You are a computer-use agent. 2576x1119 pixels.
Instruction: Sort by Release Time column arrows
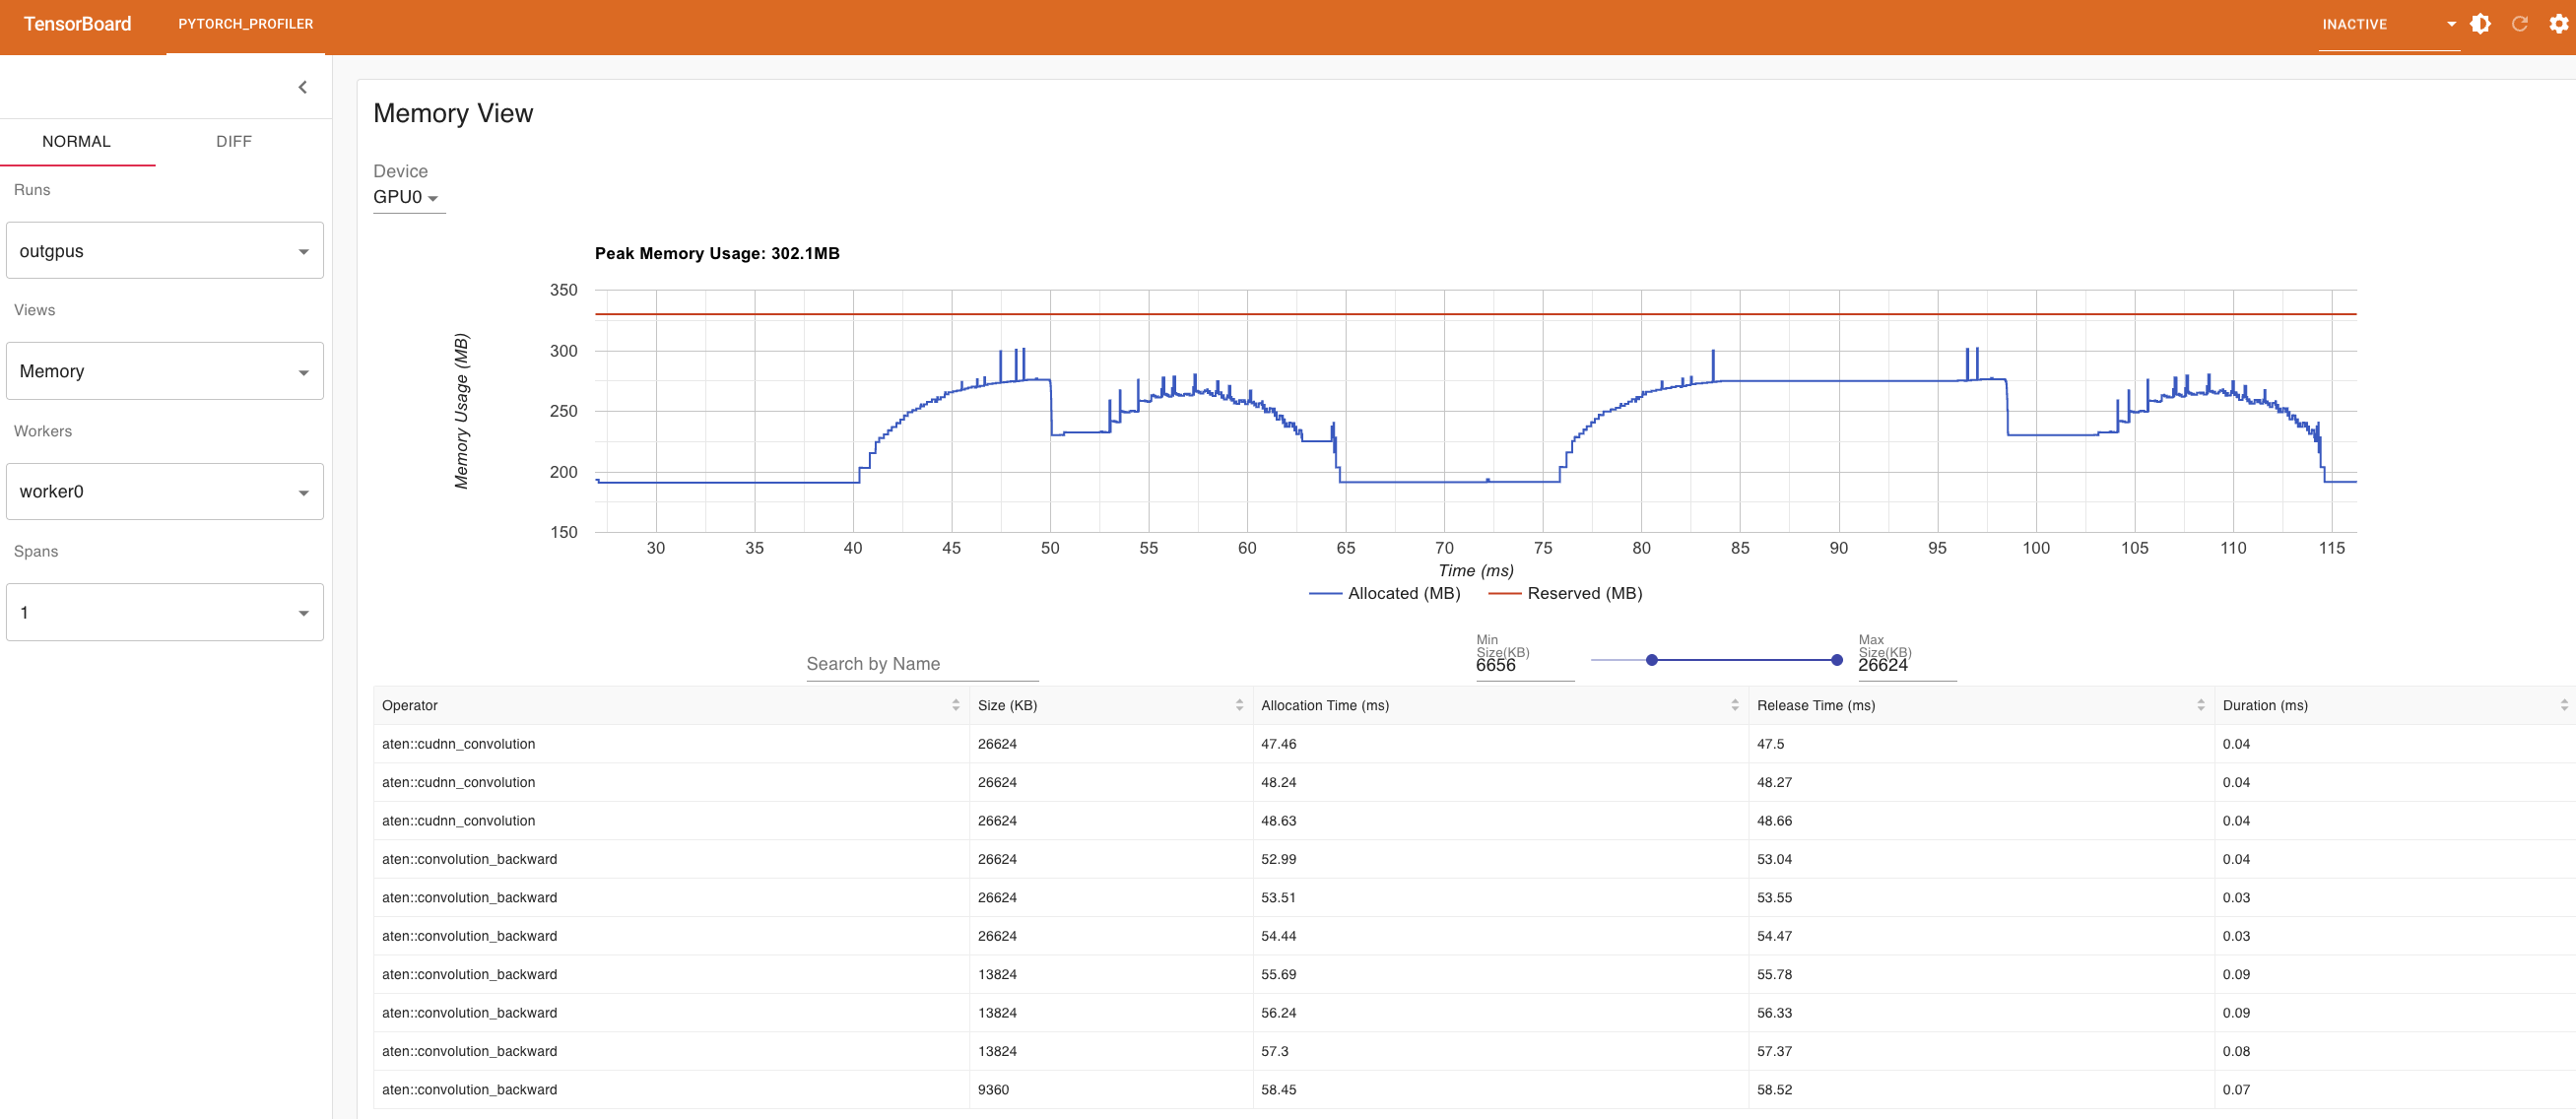pos(2201,705)
